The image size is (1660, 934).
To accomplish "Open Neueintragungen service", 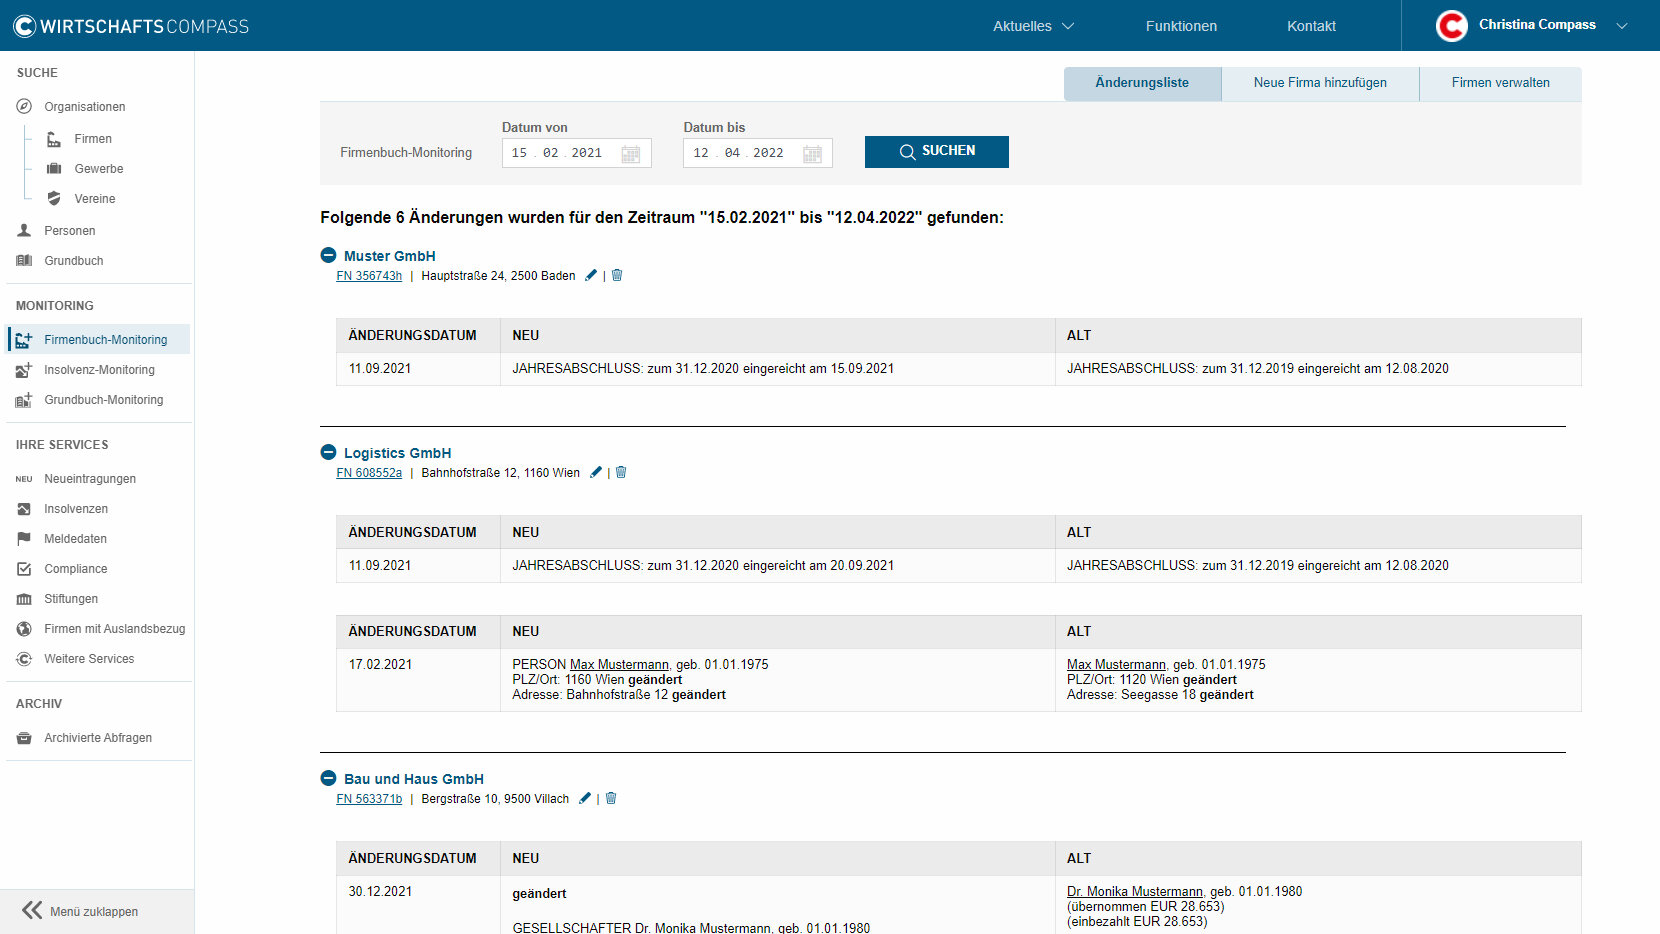I will 90,479.
